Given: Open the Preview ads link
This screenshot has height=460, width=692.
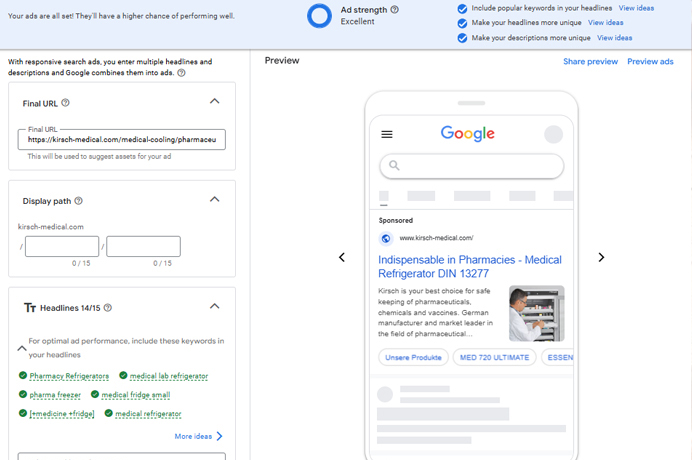Looking at the screenshot, I should click(650, 61).
